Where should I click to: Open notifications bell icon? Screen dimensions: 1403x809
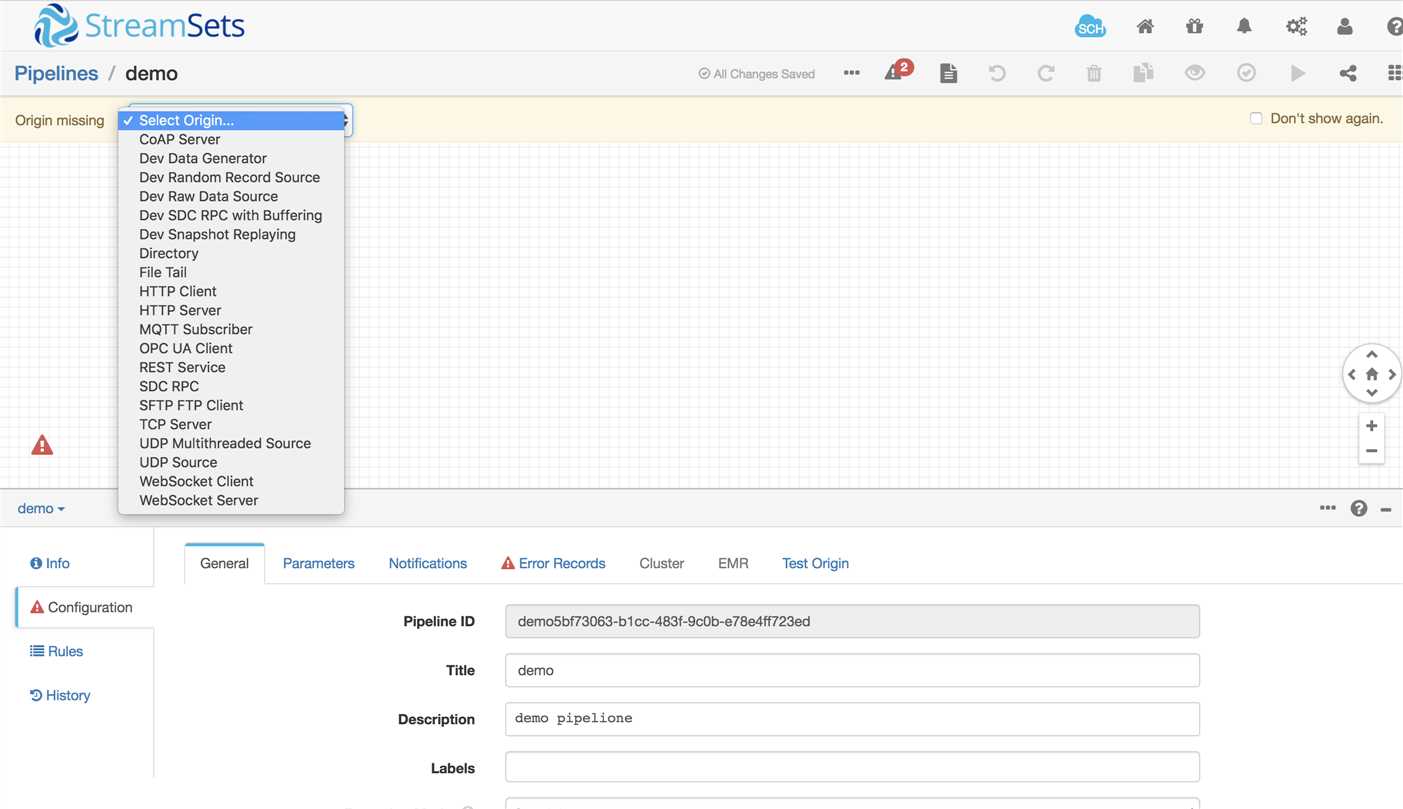1244,27
